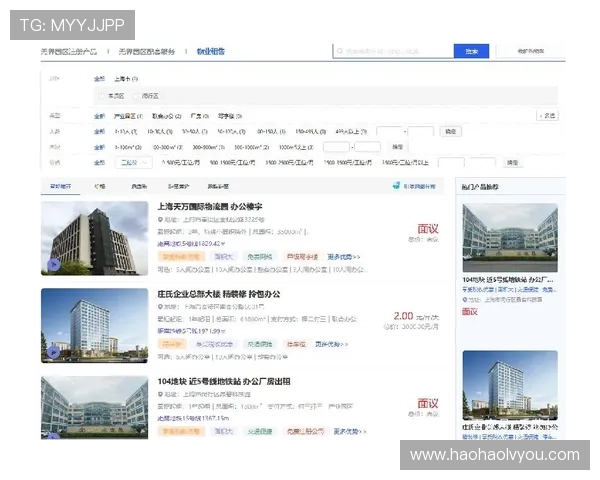Image resolution: width=600 pixels, height=480 pixels.
Task: Click the metro distance link under 庄氏企业总部大楼 listing
Action: point(191,331)
